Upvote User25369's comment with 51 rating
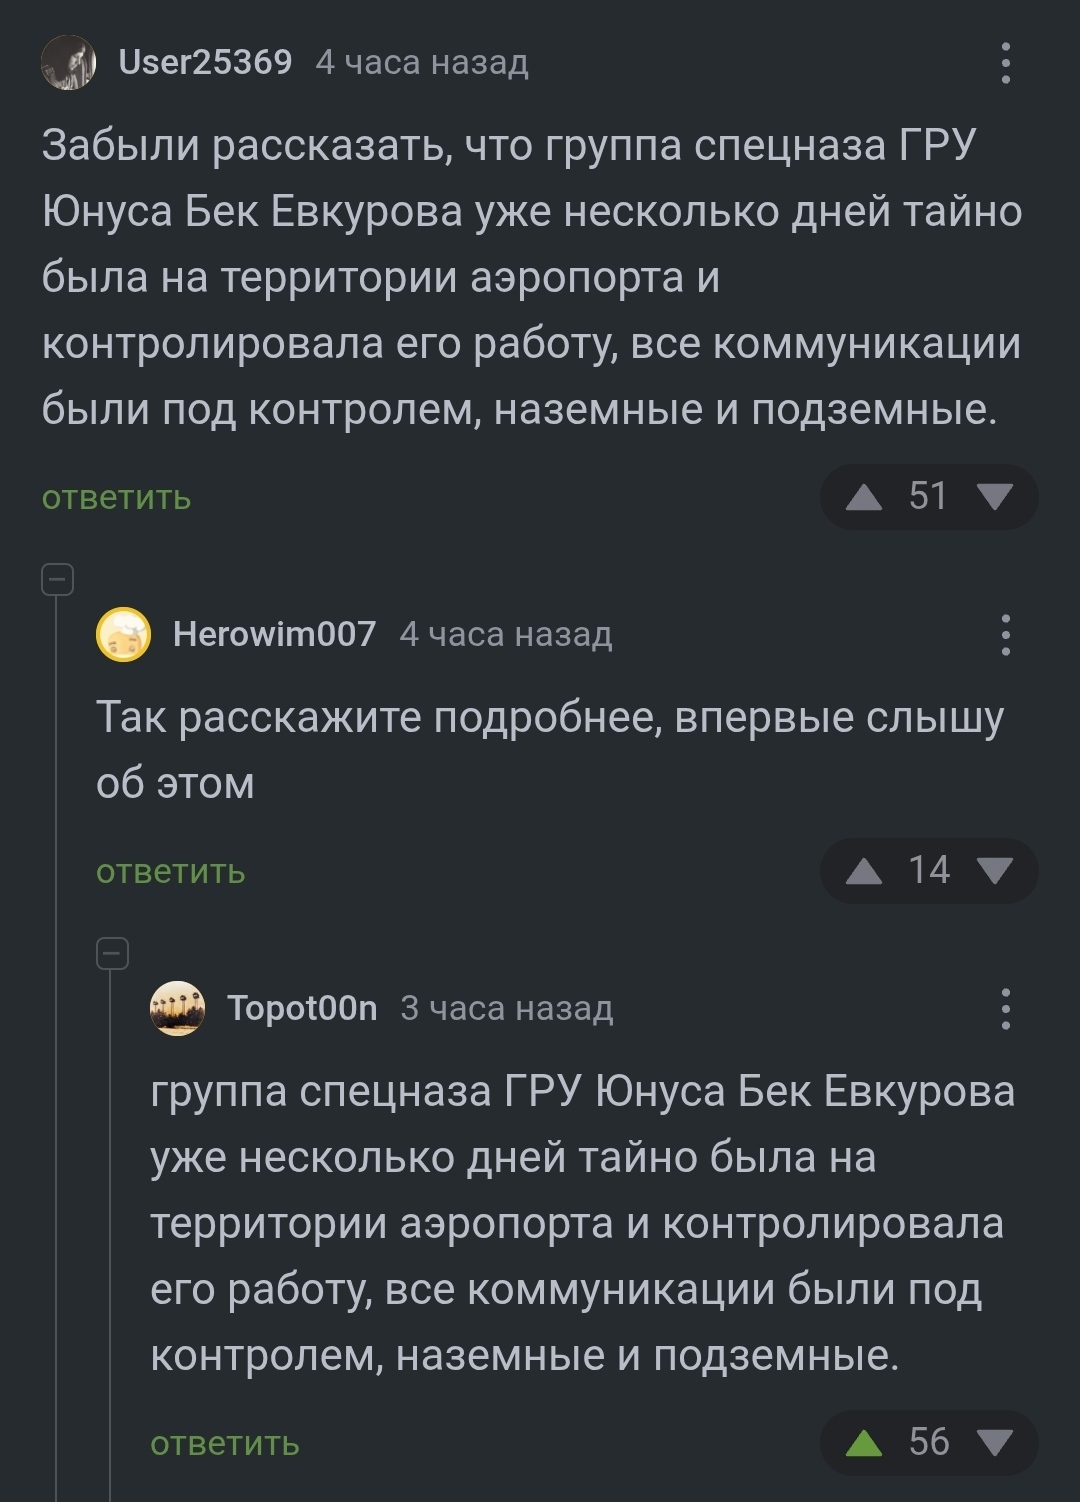Viewport: 1080px width, 1502px height. click(864, 497)
